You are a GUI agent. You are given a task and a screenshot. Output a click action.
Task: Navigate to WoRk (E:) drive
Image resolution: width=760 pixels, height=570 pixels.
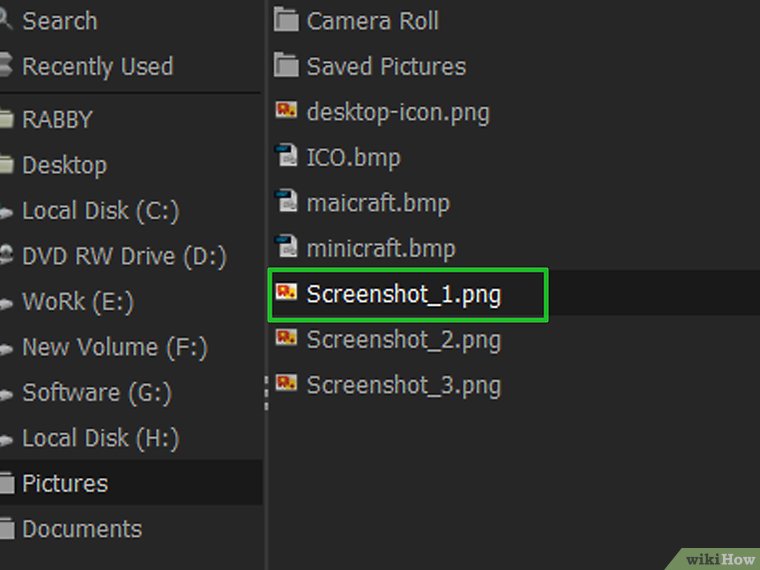coord(78,302)
